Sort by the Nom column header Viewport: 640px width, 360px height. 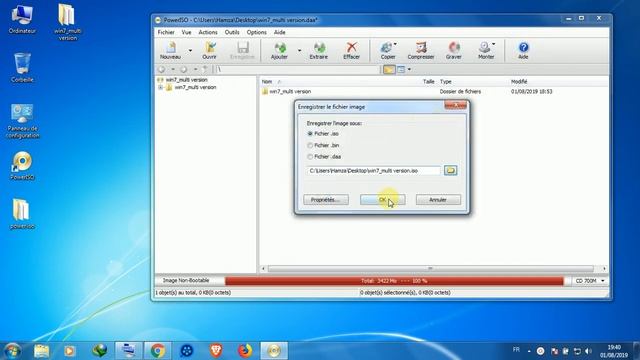click(x=267, y=82)
